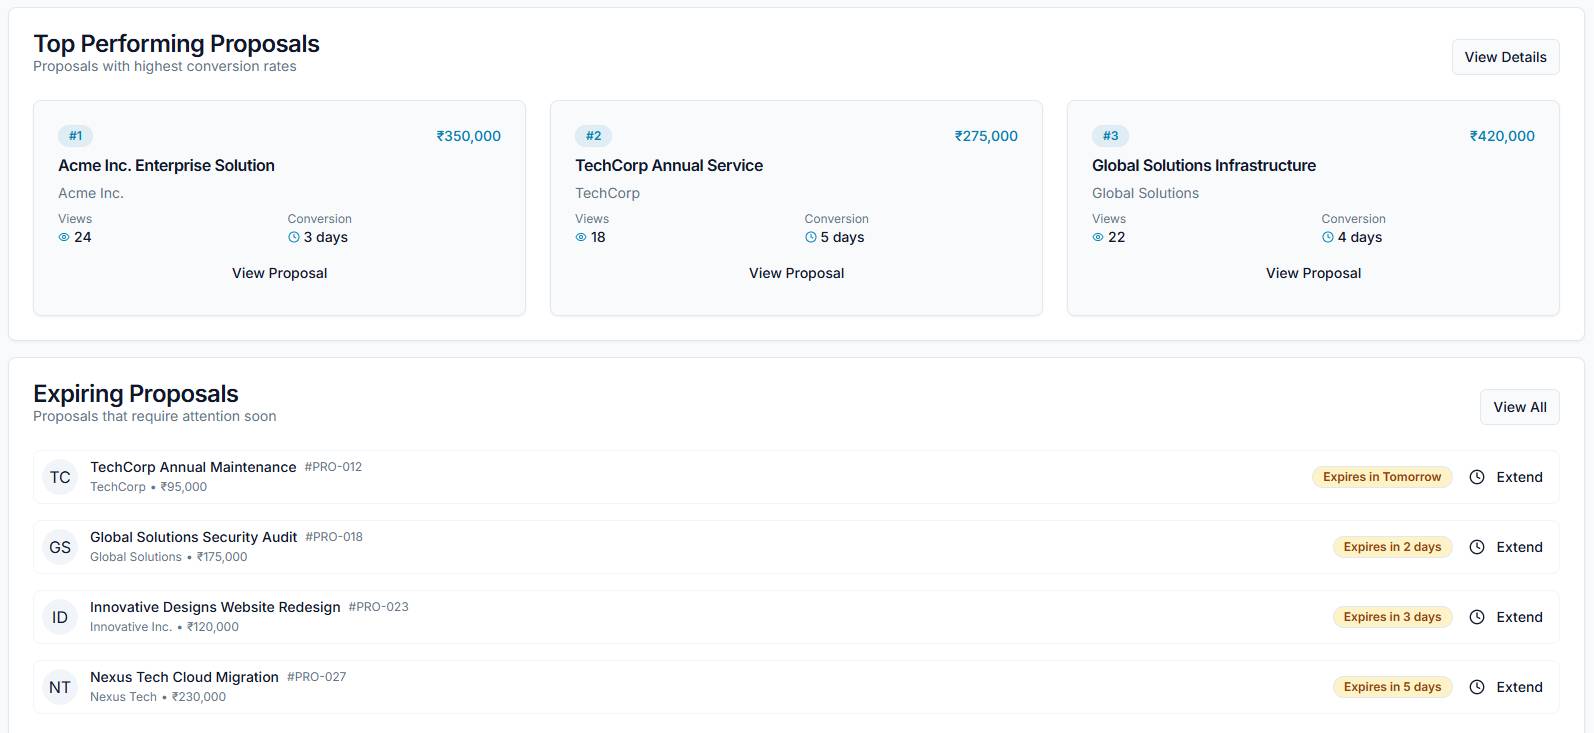This screenshot has height=733, width=1594.
Task: Click the clock icon beside 4 days conversion
Action: click(x=1328, y=237)
